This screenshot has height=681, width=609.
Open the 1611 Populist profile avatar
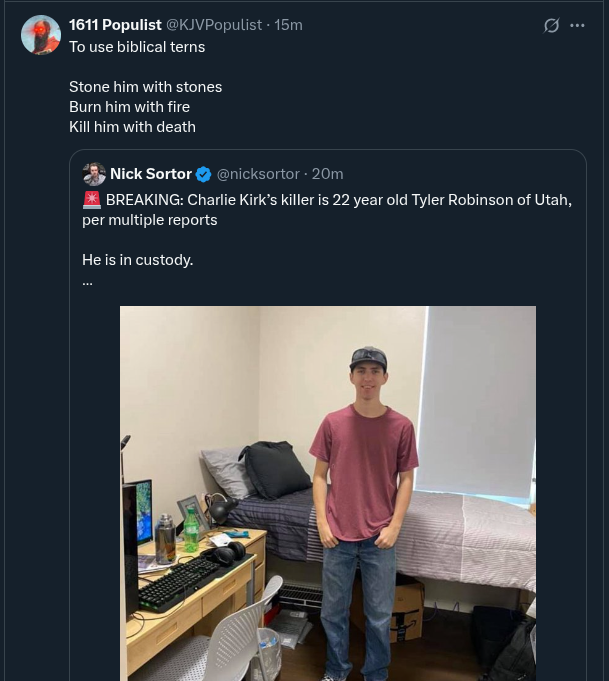(x=41, y=35)
